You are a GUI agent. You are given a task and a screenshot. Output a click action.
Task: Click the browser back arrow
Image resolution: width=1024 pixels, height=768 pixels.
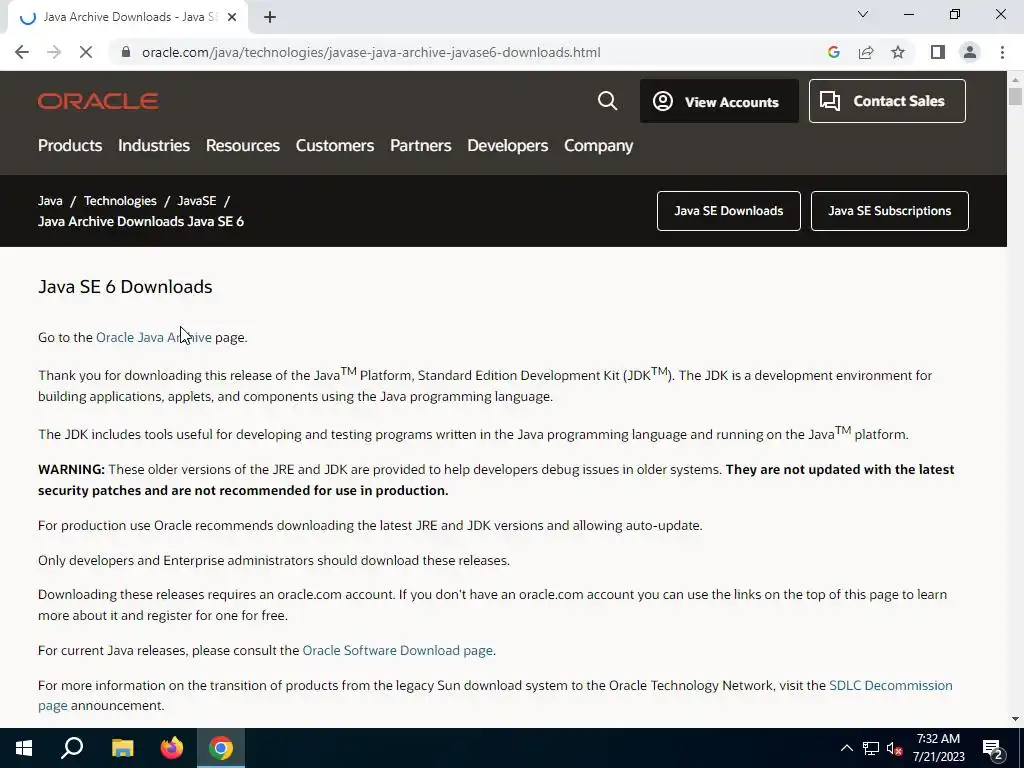22,52
